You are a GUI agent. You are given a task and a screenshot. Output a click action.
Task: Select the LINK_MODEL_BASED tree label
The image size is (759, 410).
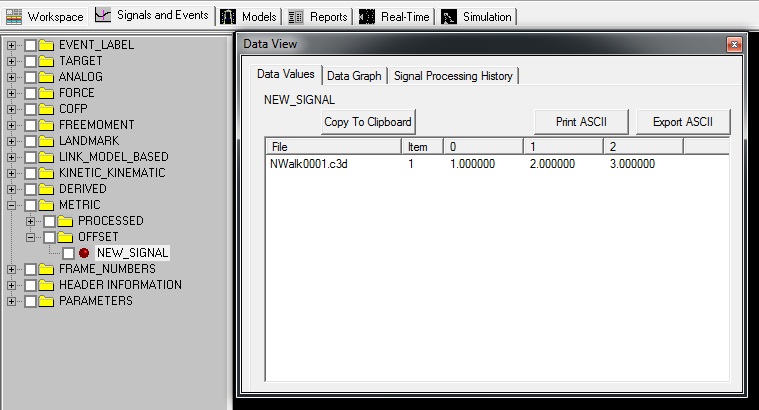tap(114, 157)
